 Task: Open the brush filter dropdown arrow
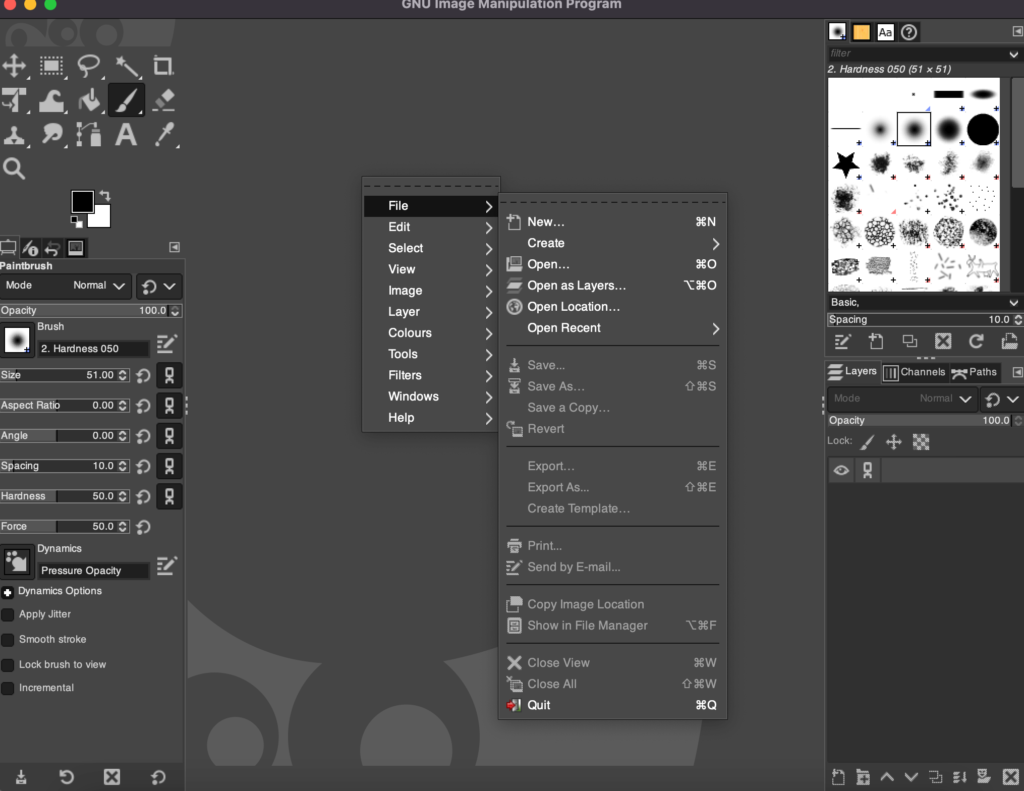click(x=1013, y=54)
